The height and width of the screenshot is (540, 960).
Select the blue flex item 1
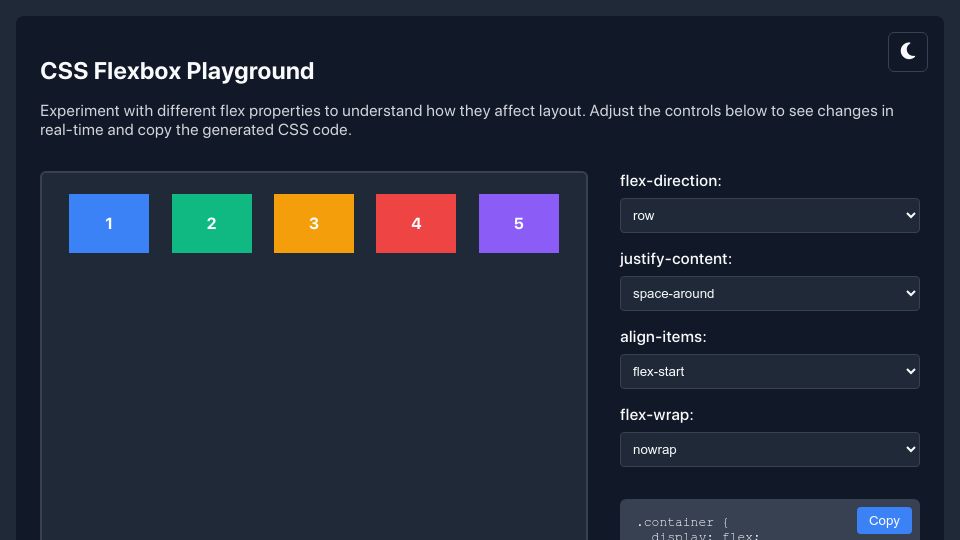click(109, 223)
